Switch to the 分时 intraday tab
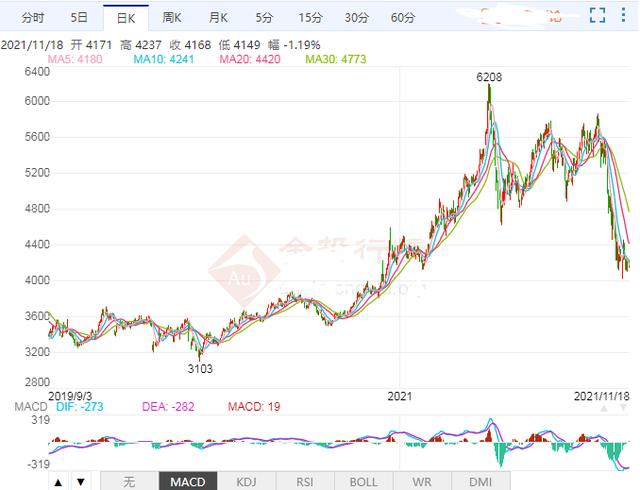The width and height of the screenshot is (640, 490). [33, 18]
